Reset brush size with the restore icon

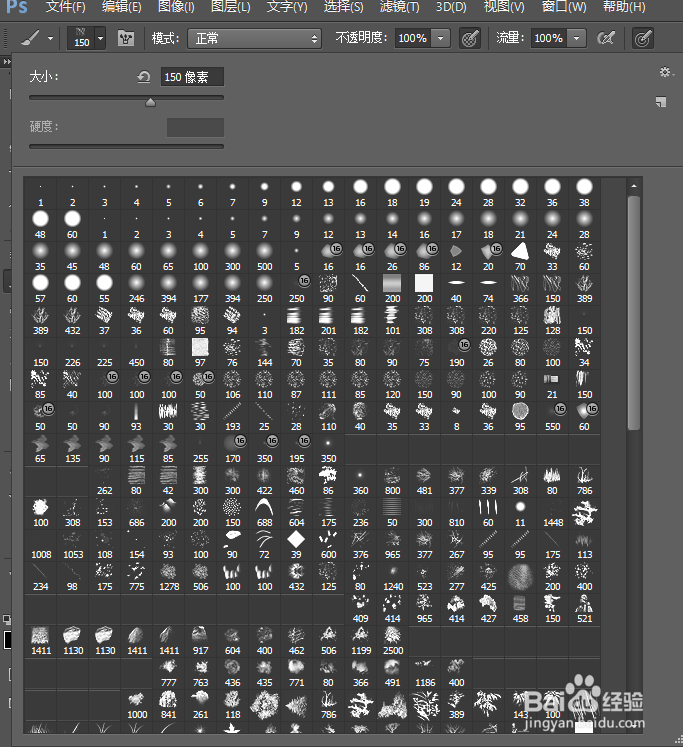coord(143,76)
